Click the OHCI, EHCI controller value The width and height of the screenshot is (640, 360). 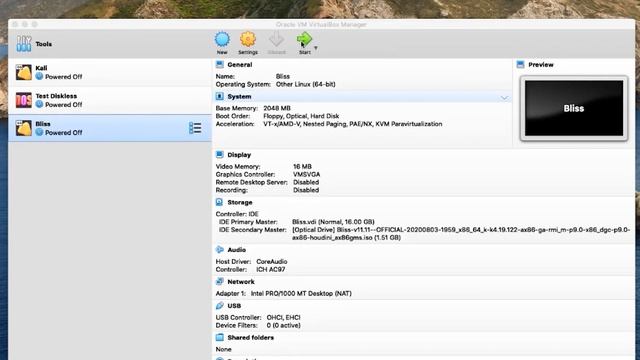pyautogui.click(x=283, y=317)
